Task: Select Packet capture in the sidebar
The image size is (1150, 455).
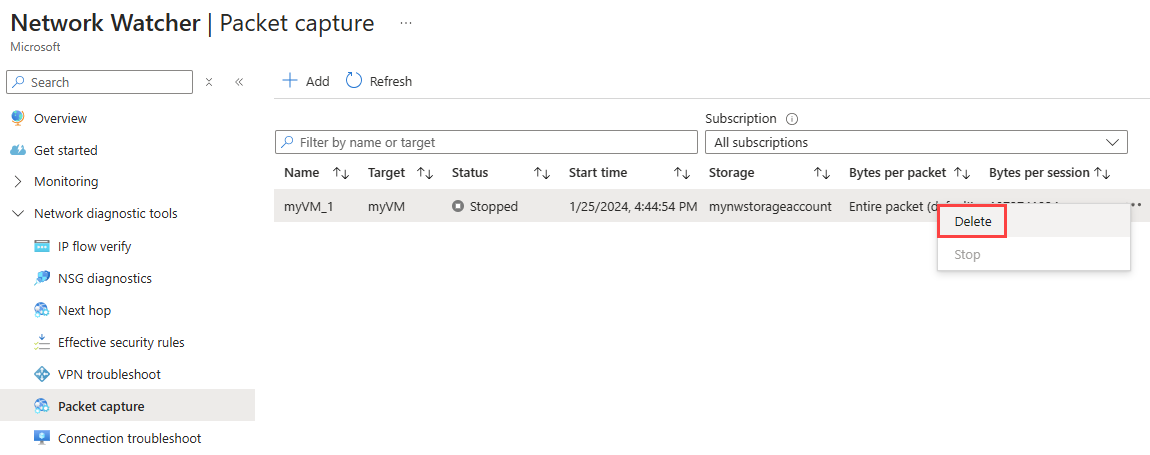Action: (101, 406)
